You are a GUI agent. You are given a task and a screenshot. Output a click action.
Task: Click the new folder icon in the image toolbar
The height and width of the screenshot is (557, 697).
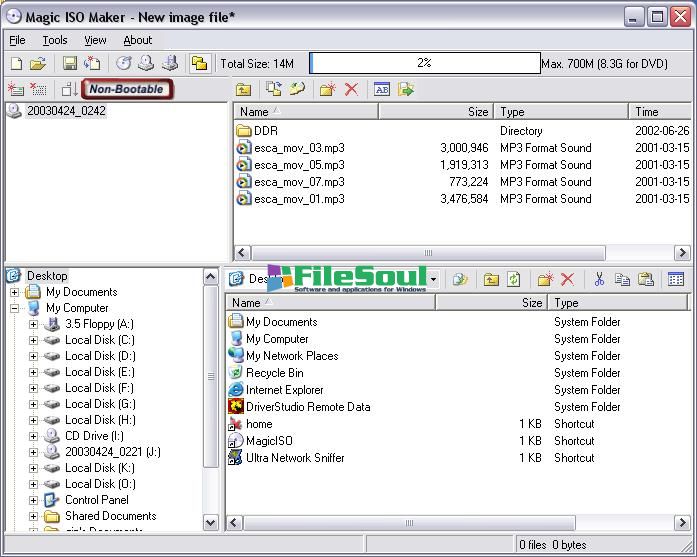(327, 90)
